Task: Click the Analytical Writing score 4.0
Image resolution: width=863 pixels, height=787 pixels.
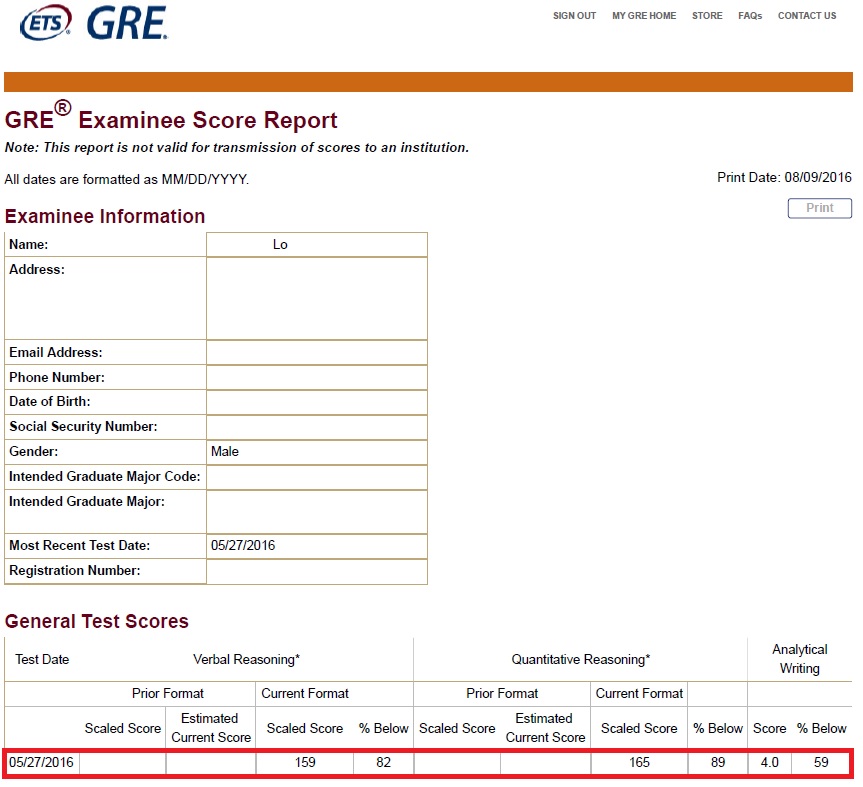Action: pyautogui.click(x=769, y=762)
